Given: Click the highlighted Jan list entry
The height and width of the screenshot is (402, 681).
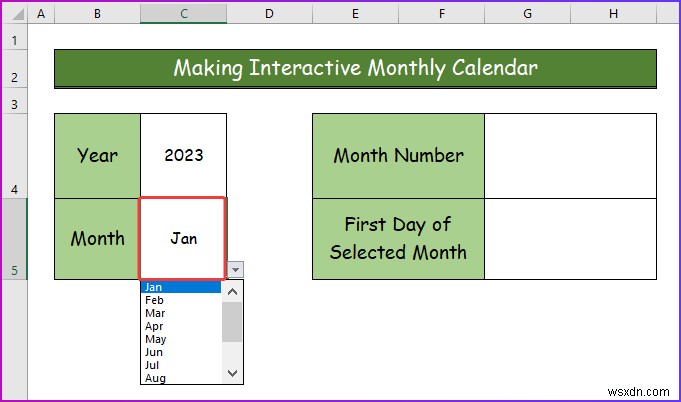Looking at the screenshot, I should (x=181, y=287).
